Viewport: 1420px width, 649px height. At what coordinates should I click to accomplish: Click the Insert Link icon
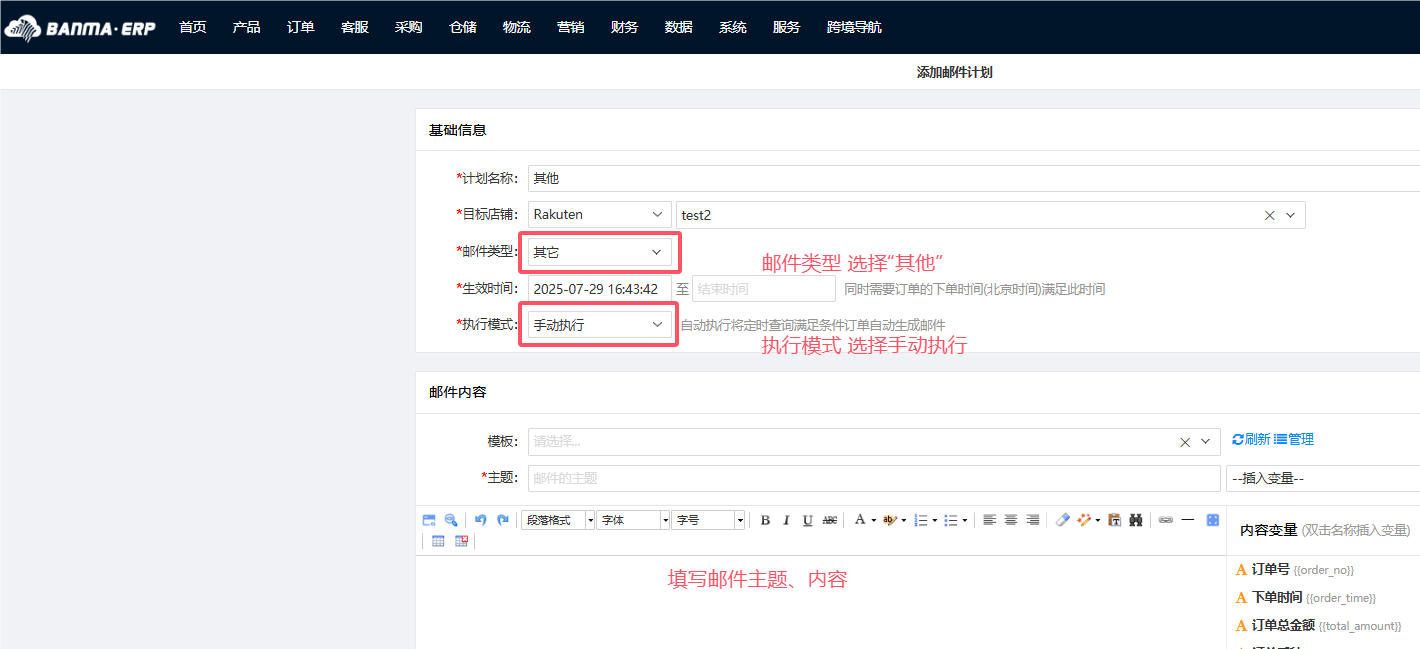coord(1165,519)
